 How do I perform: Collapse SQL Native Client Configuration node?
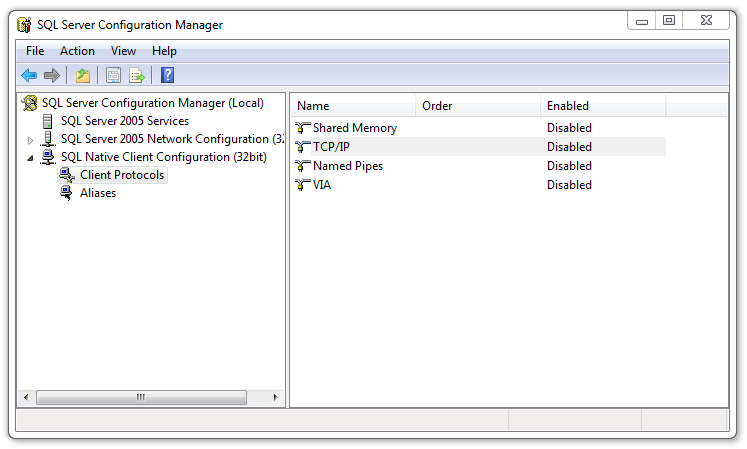30,158
